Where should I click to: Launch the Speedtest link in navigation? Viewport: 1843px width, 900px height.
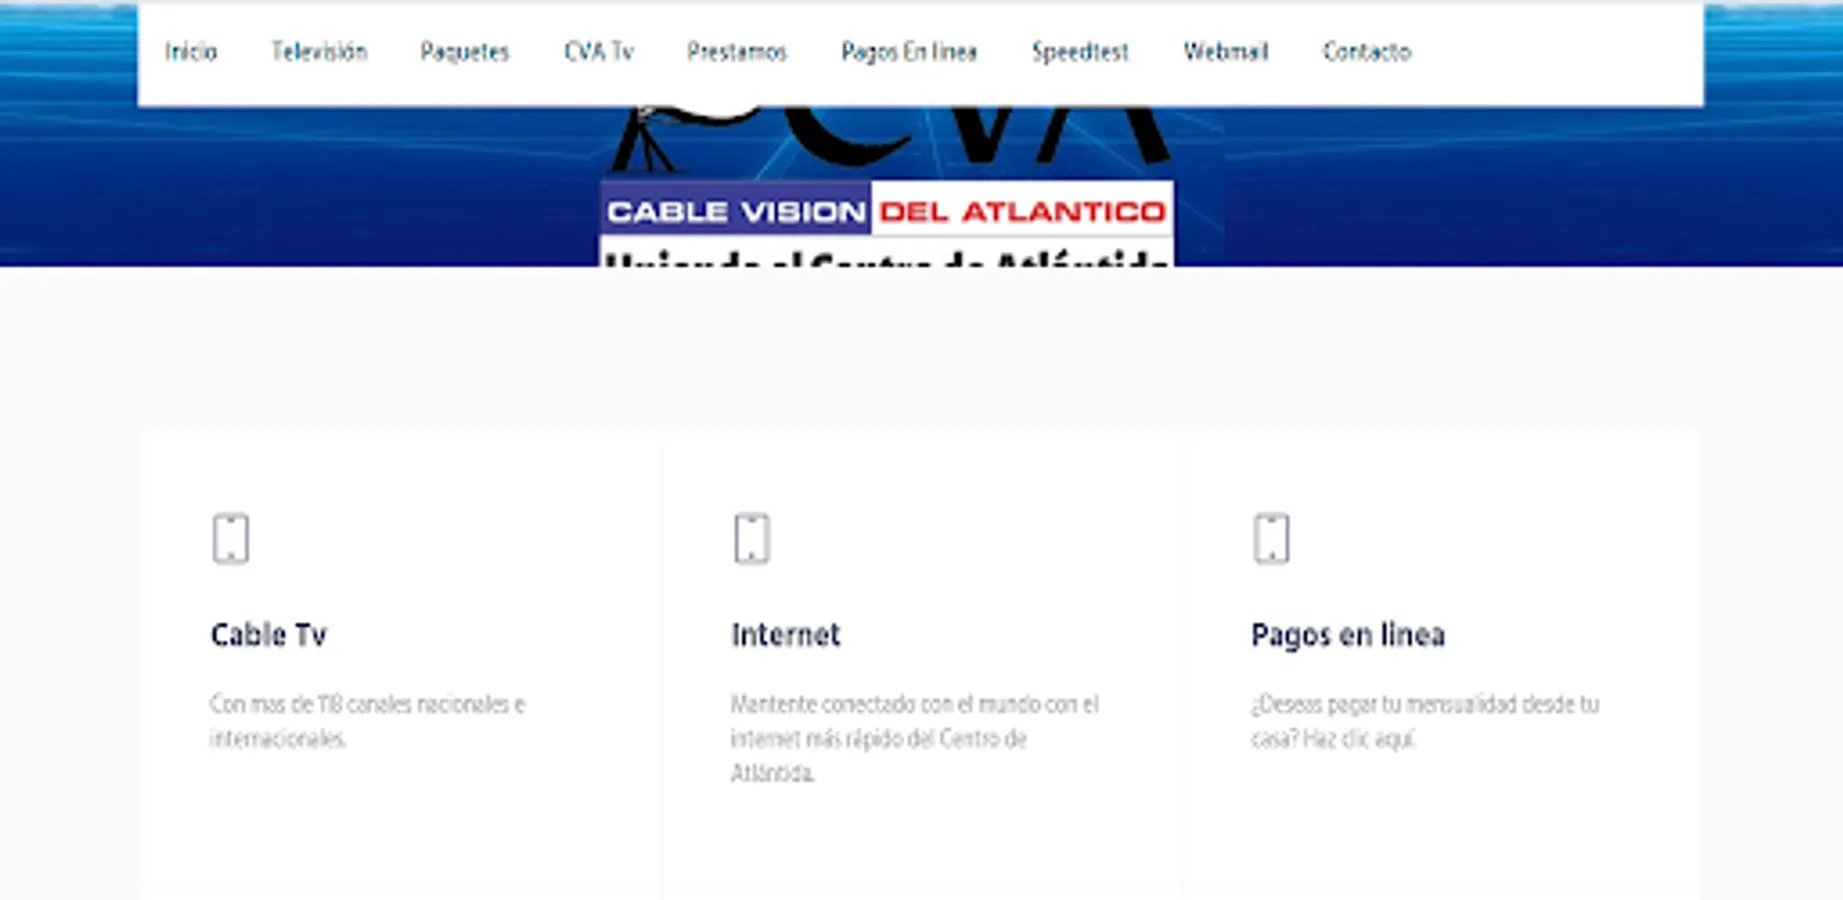[x=1080, y=52]
